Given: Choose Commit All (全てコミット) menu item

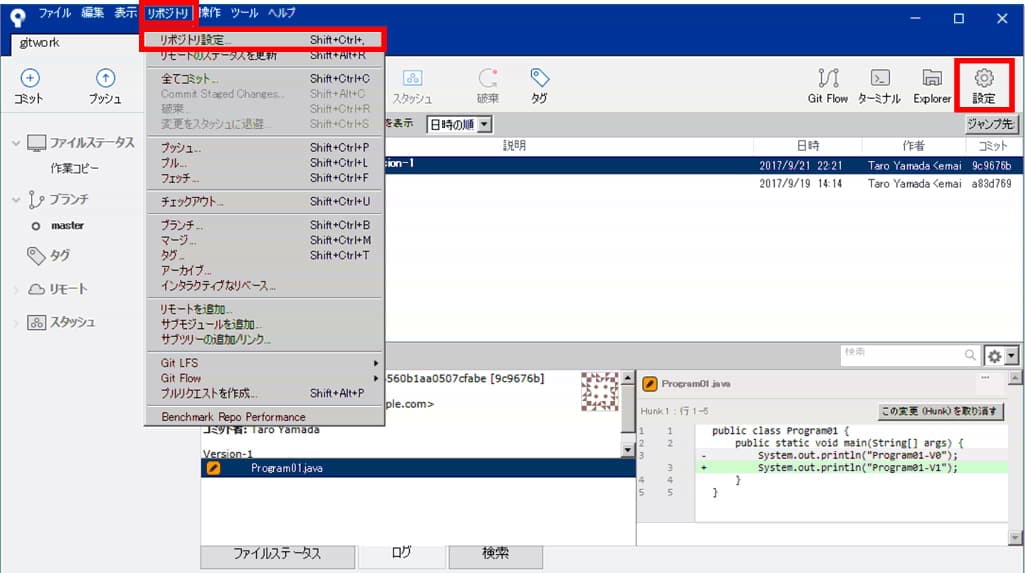Looking at the screenshot, I should 264,78.
